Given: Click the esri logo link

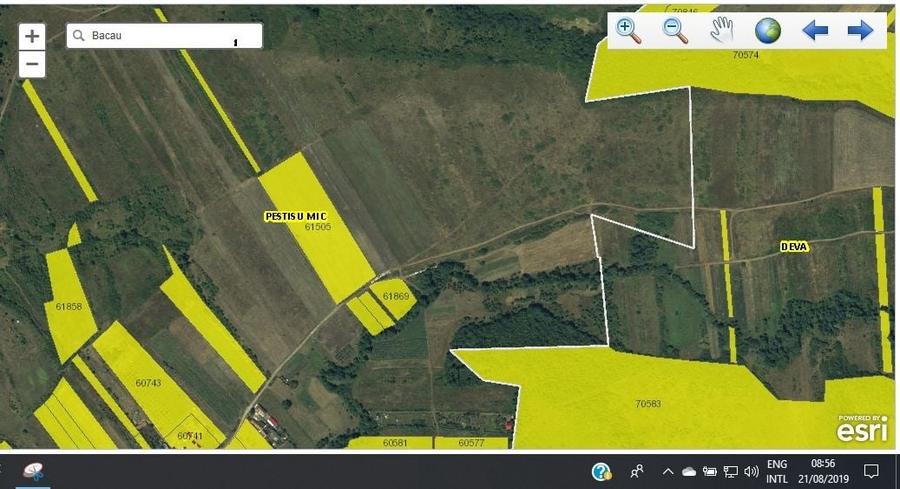Looking at the screenshot, I should [862, 429].
